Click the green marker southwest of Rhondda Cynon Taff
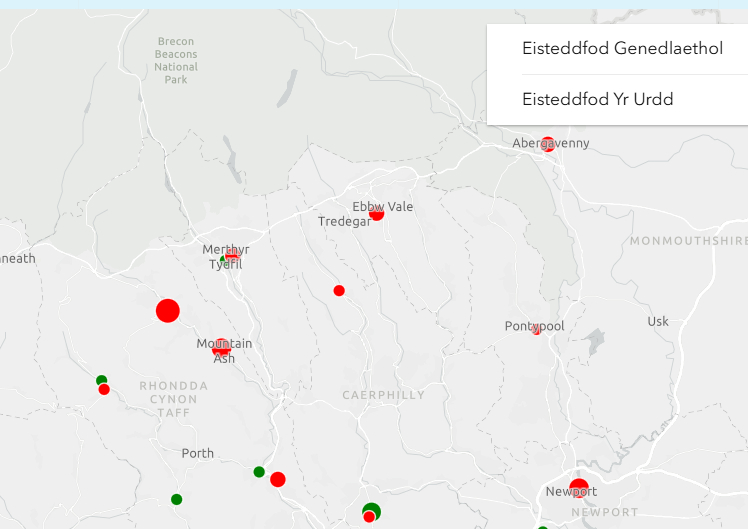Viewport: 748px width, 529px height. click(x=101, y=380)
